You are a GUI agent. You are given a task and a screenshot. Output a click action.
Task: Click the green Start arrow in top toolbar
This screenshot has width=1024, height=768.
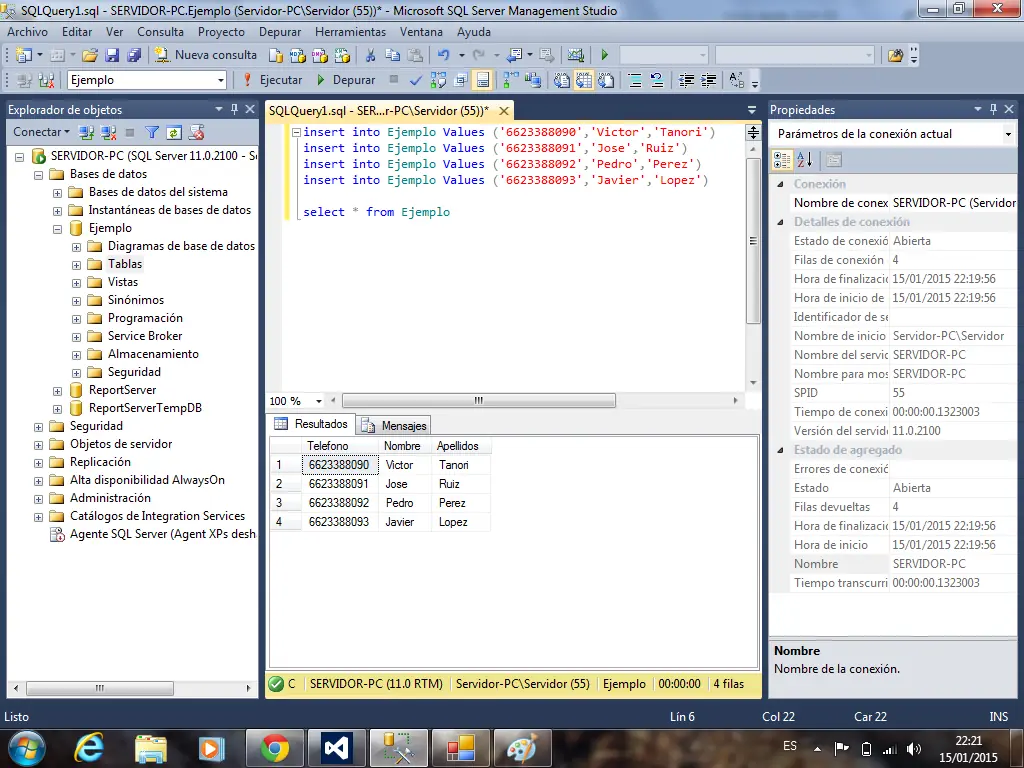pos(604,56)
